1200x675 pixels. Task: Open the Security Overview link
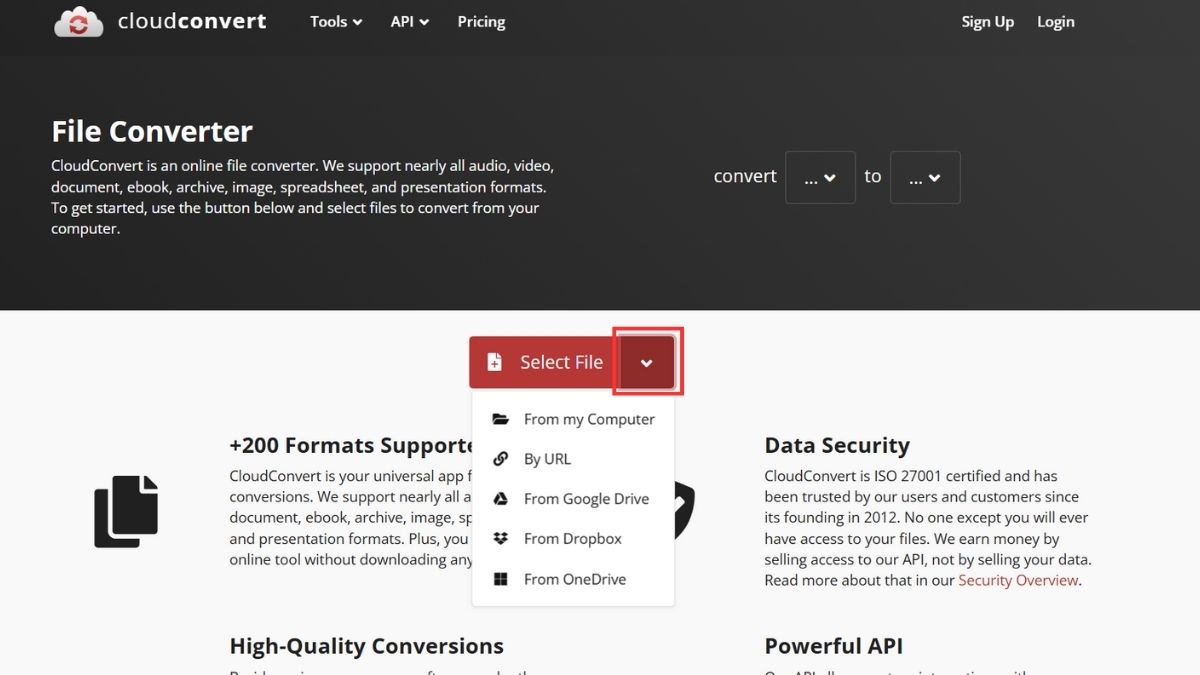tap(1018, 580)
